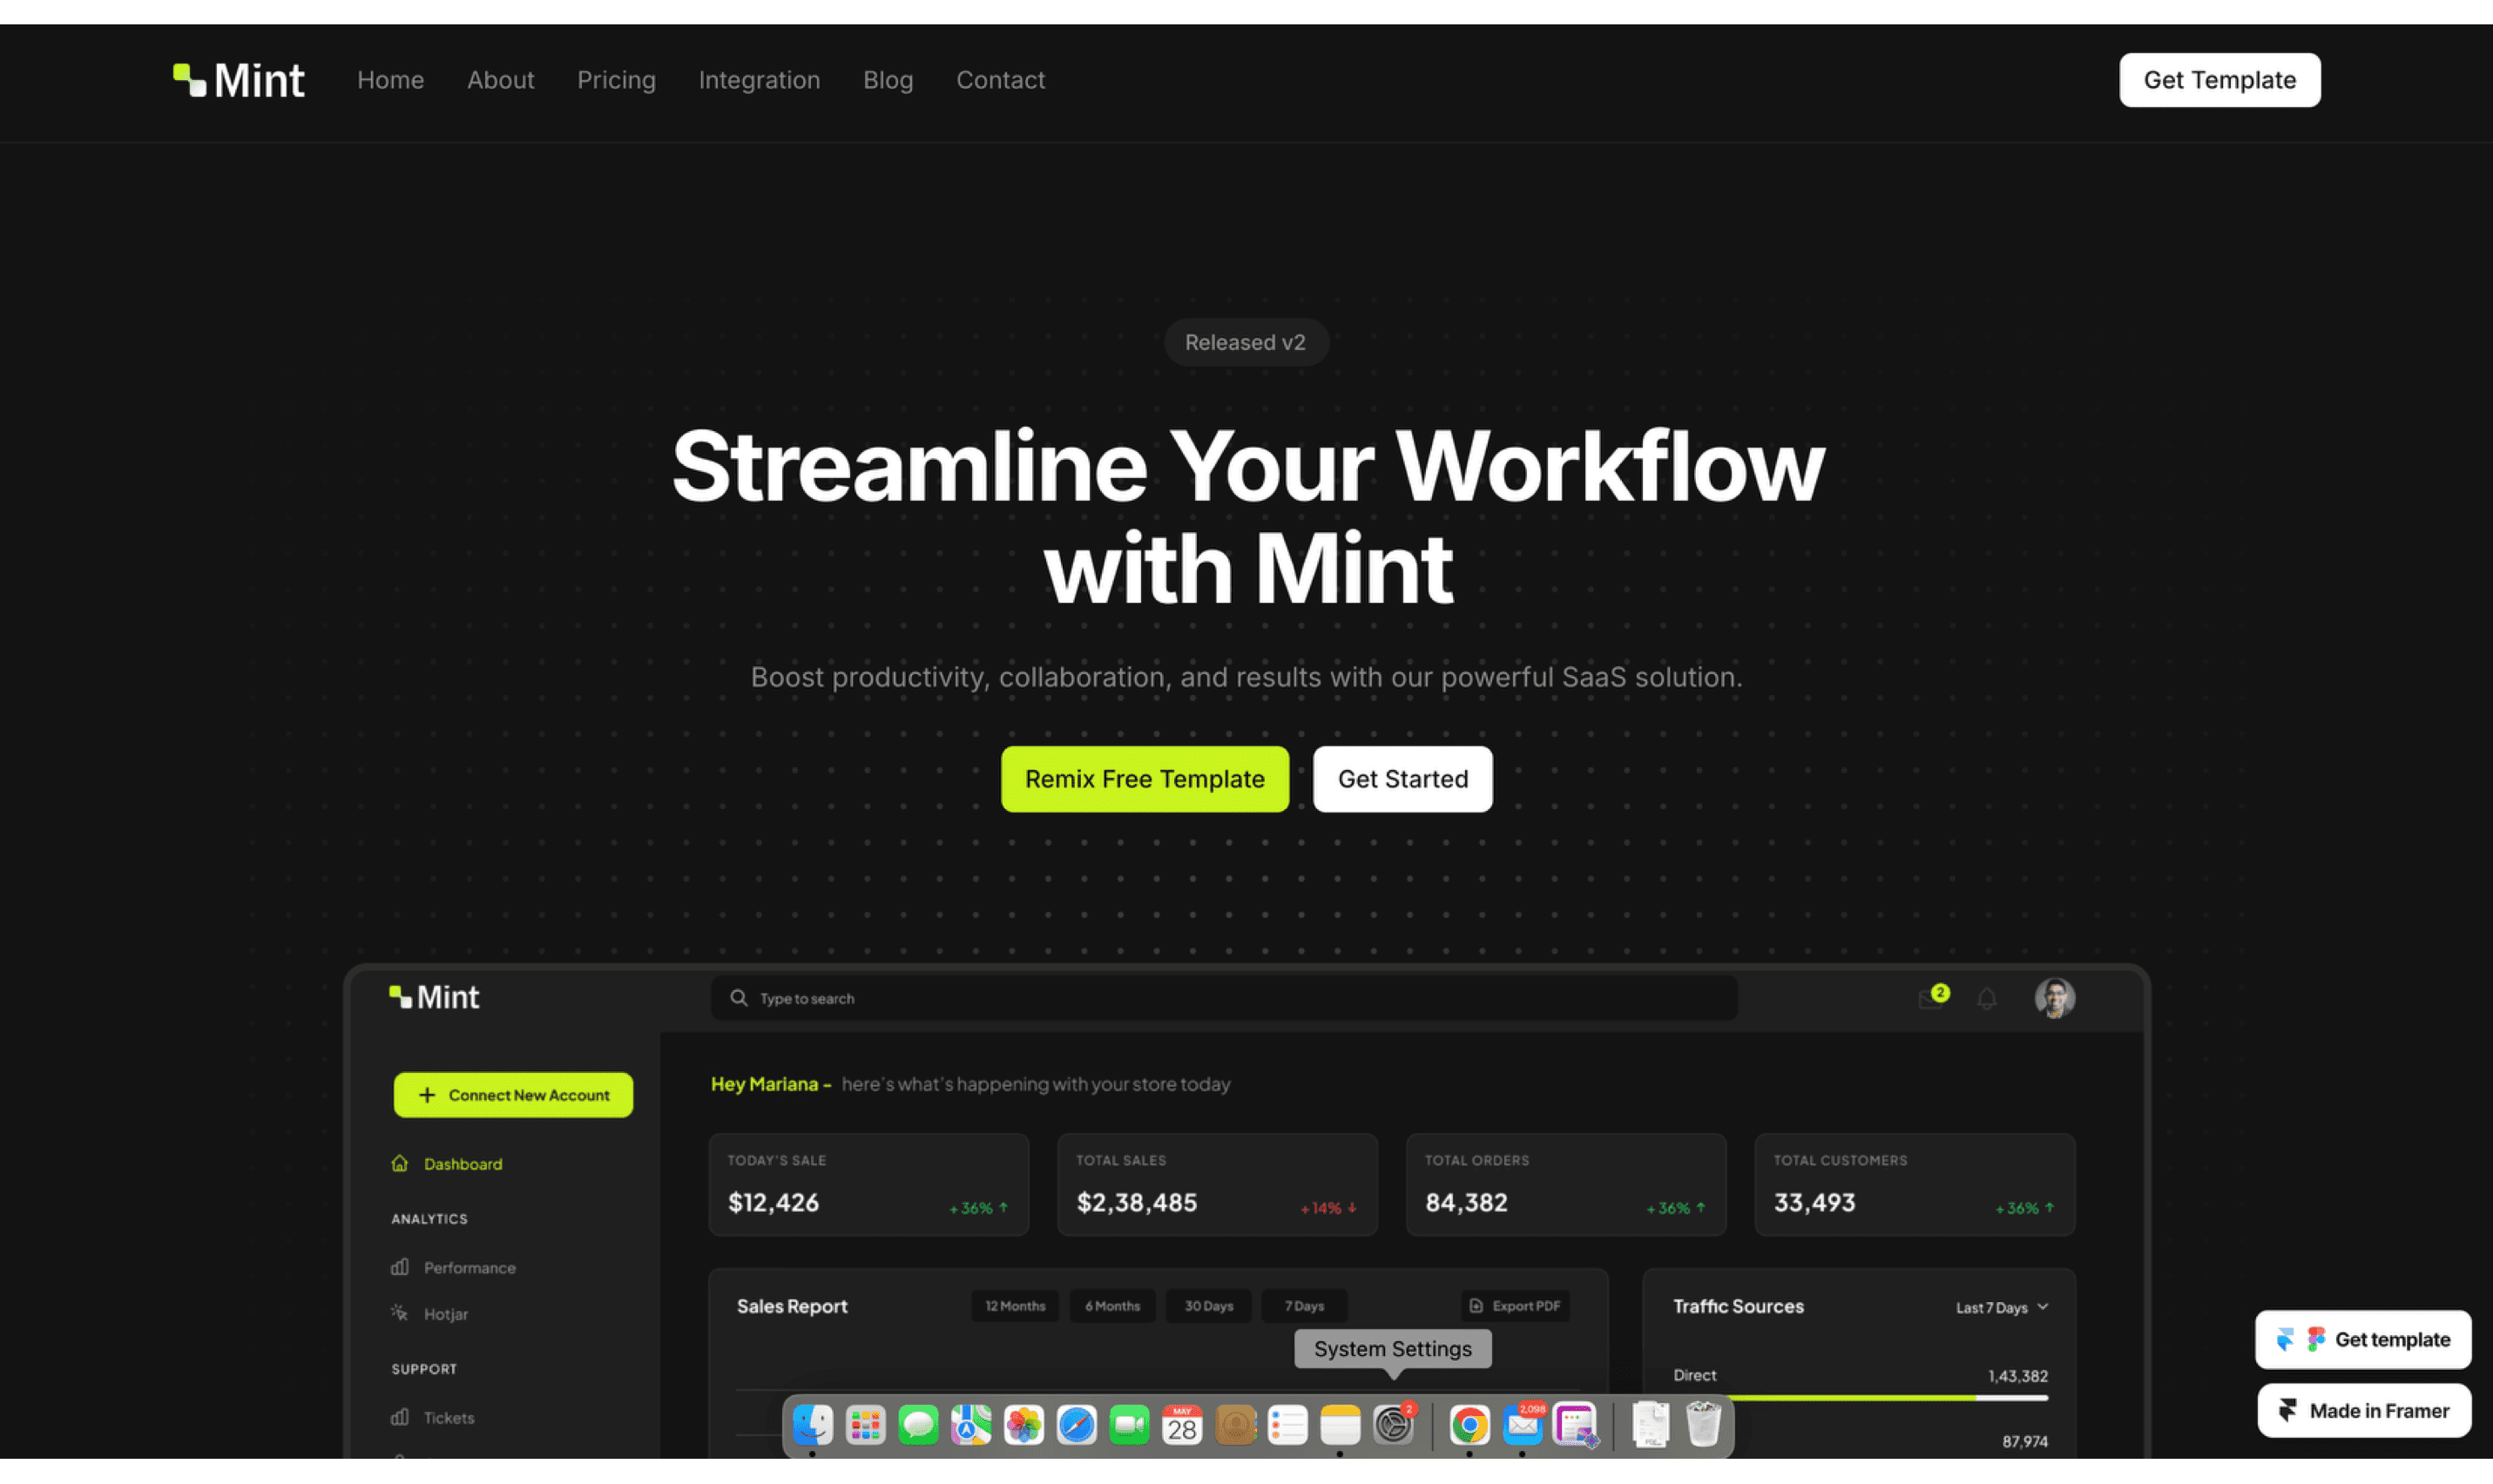The image size is (2493, 1484).
Task: Select the 12 Months sales range
Action: coord(1014,1306)
